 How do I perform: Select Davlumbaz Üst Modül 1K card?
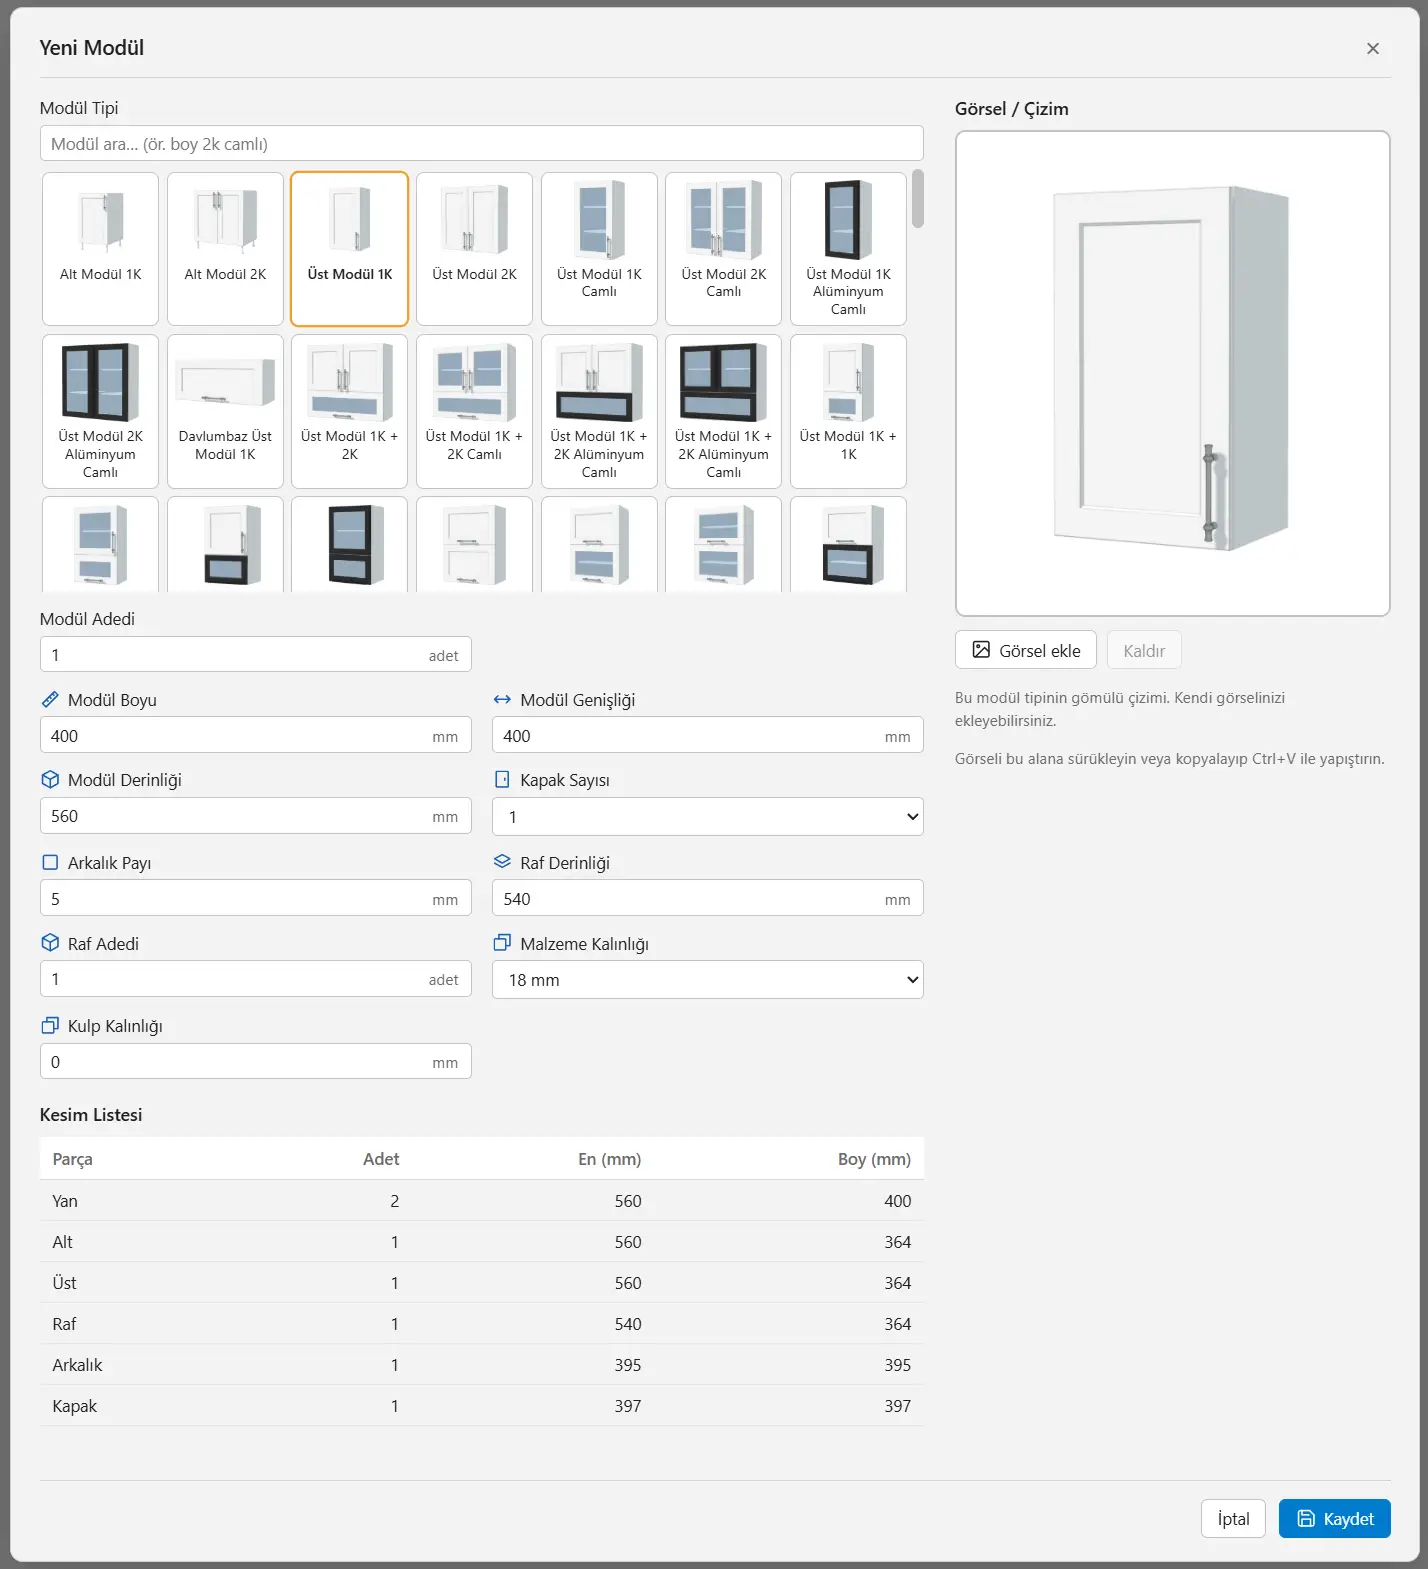click(225, 411)
